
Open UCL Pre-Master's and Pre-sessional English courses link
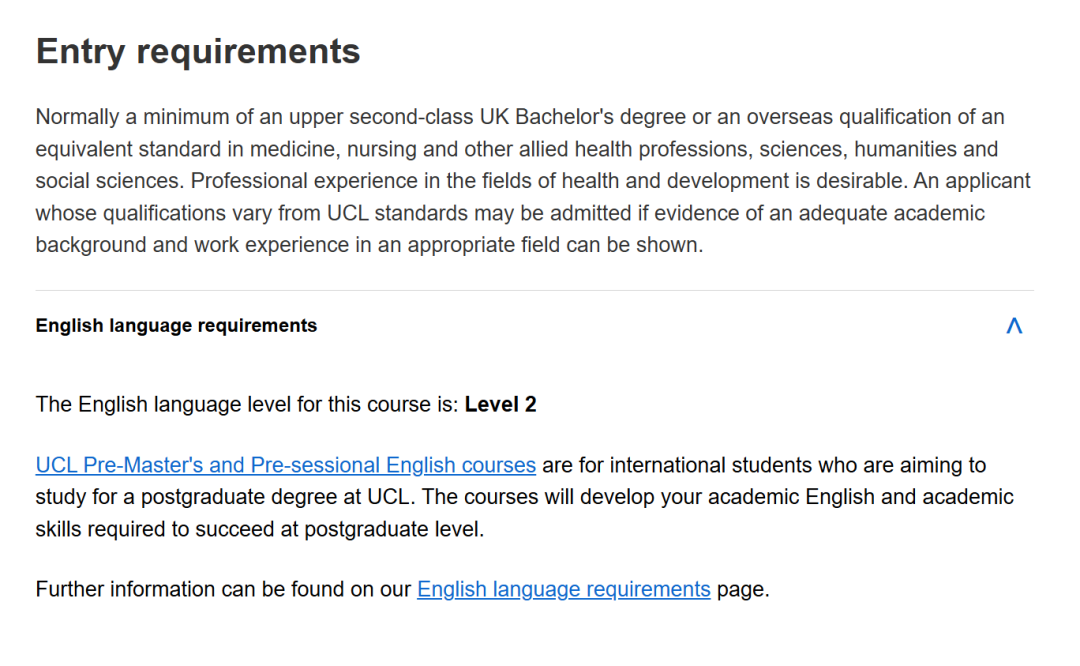pos(285,465)
